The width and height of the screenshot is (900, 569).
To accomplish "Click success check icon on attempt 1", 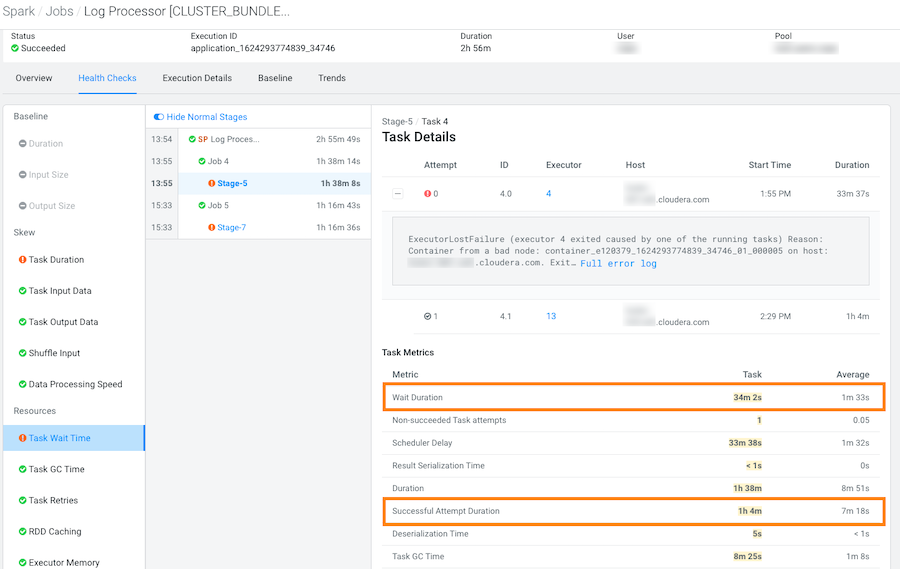I will tap(427, 316).
